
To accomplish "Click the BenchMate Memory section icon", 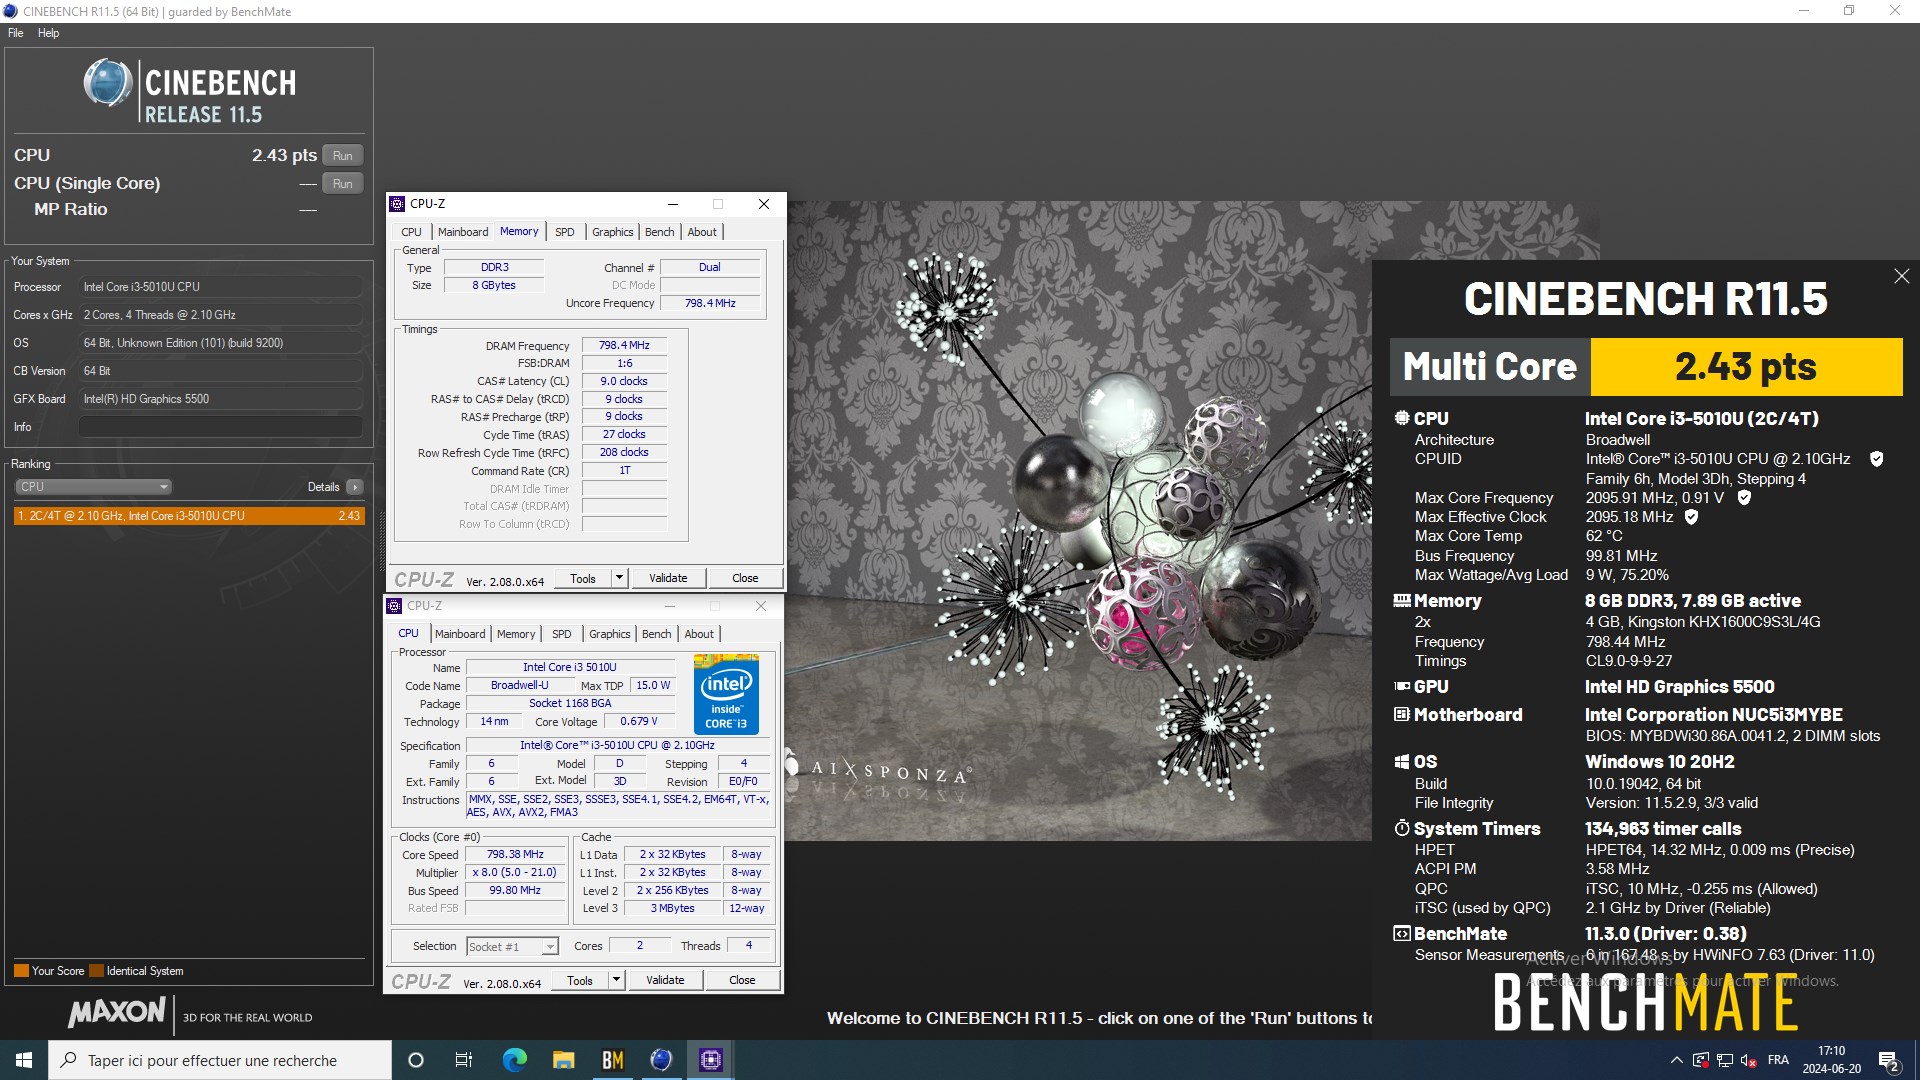I will (1402, 601).
